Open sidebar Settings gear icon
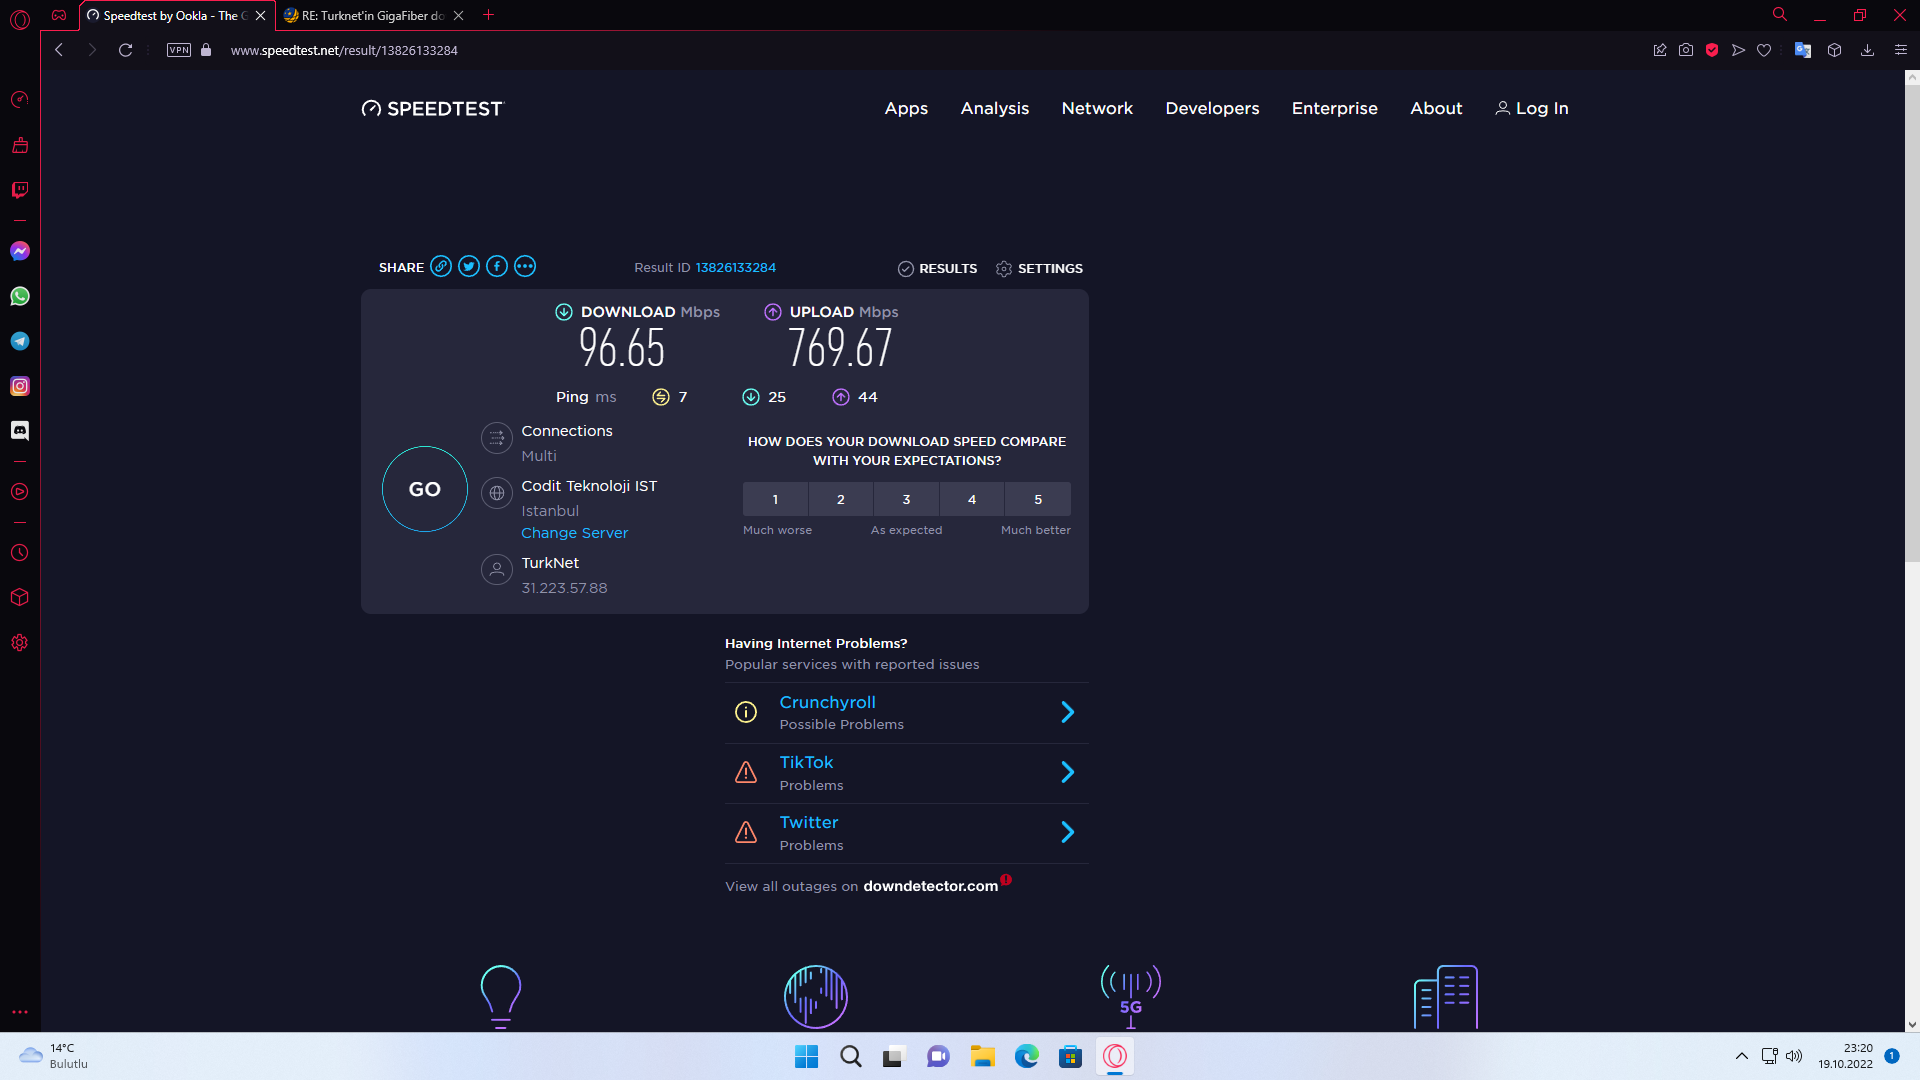Screen dimensions: 1920x1080 click(20, 643)
